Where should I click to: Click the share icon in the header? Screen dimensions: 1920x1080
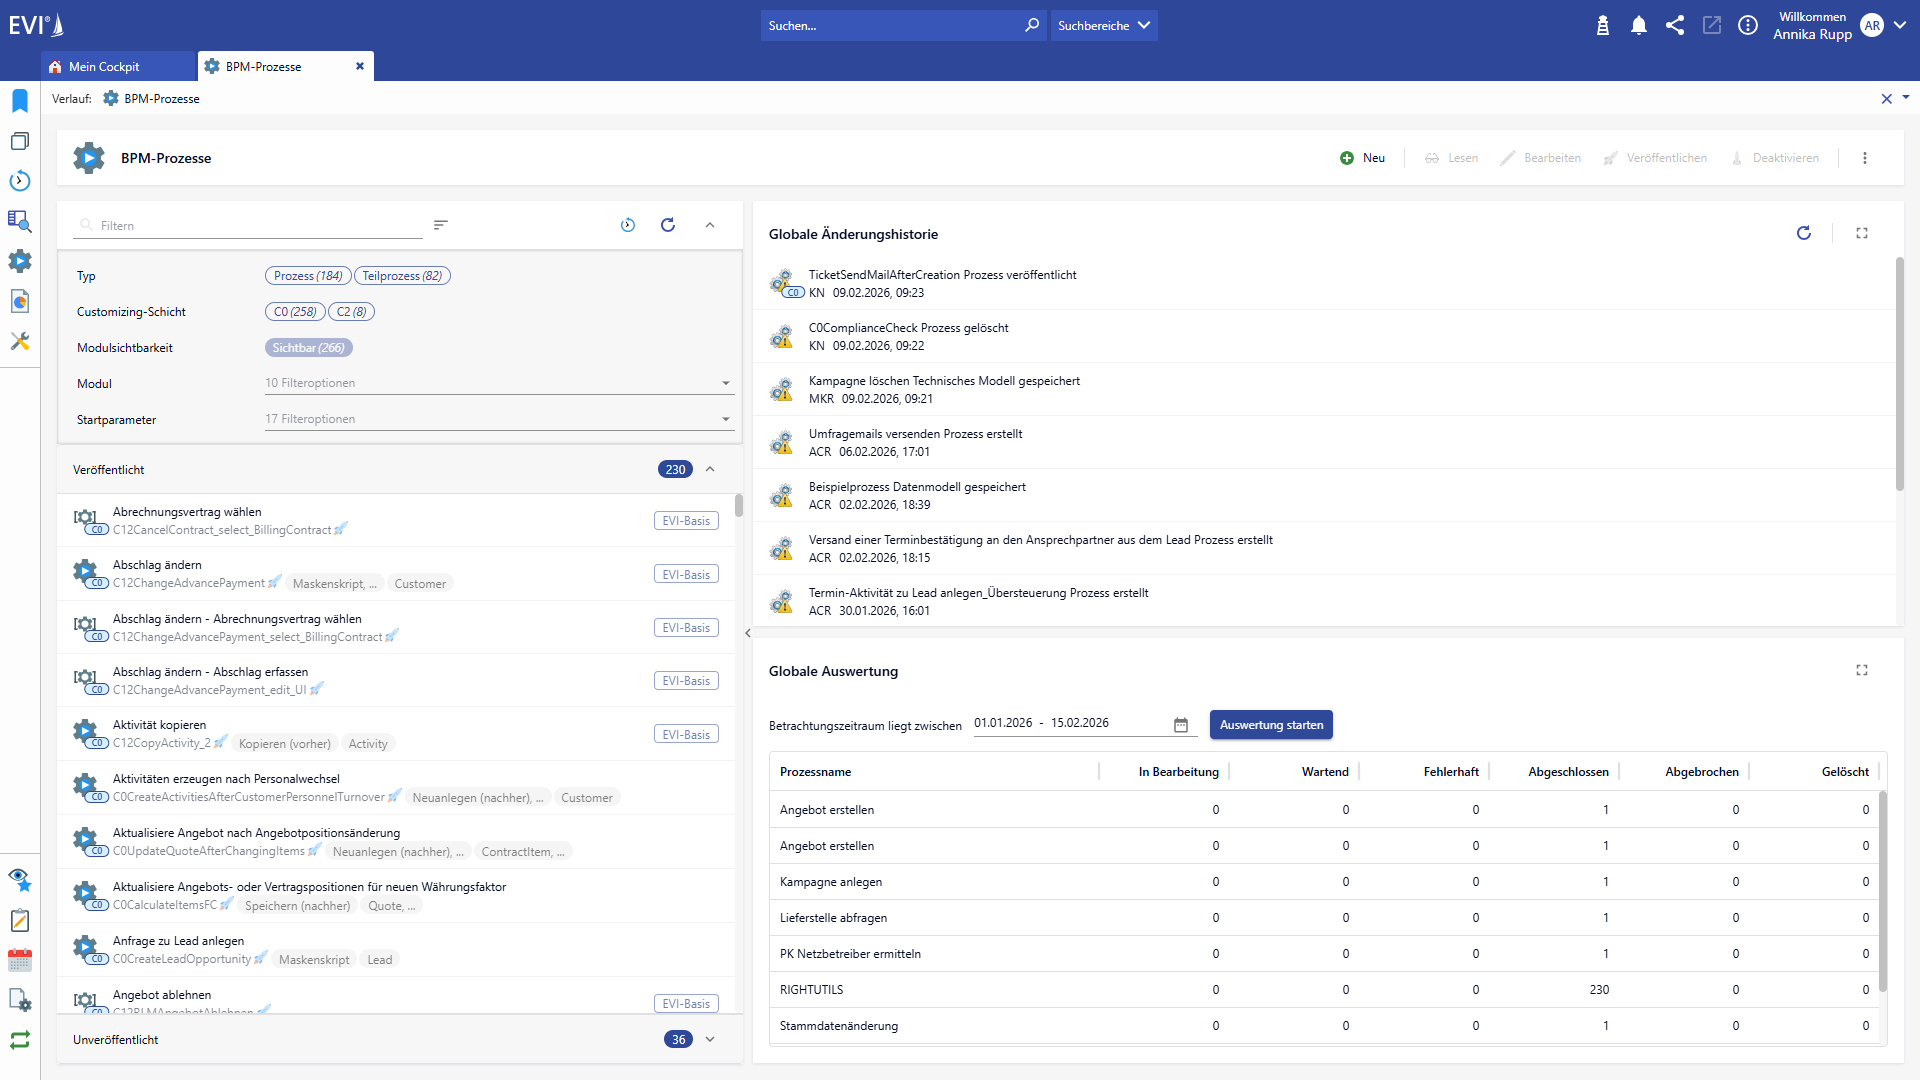pyautogui.click(x=1675, y=25)
